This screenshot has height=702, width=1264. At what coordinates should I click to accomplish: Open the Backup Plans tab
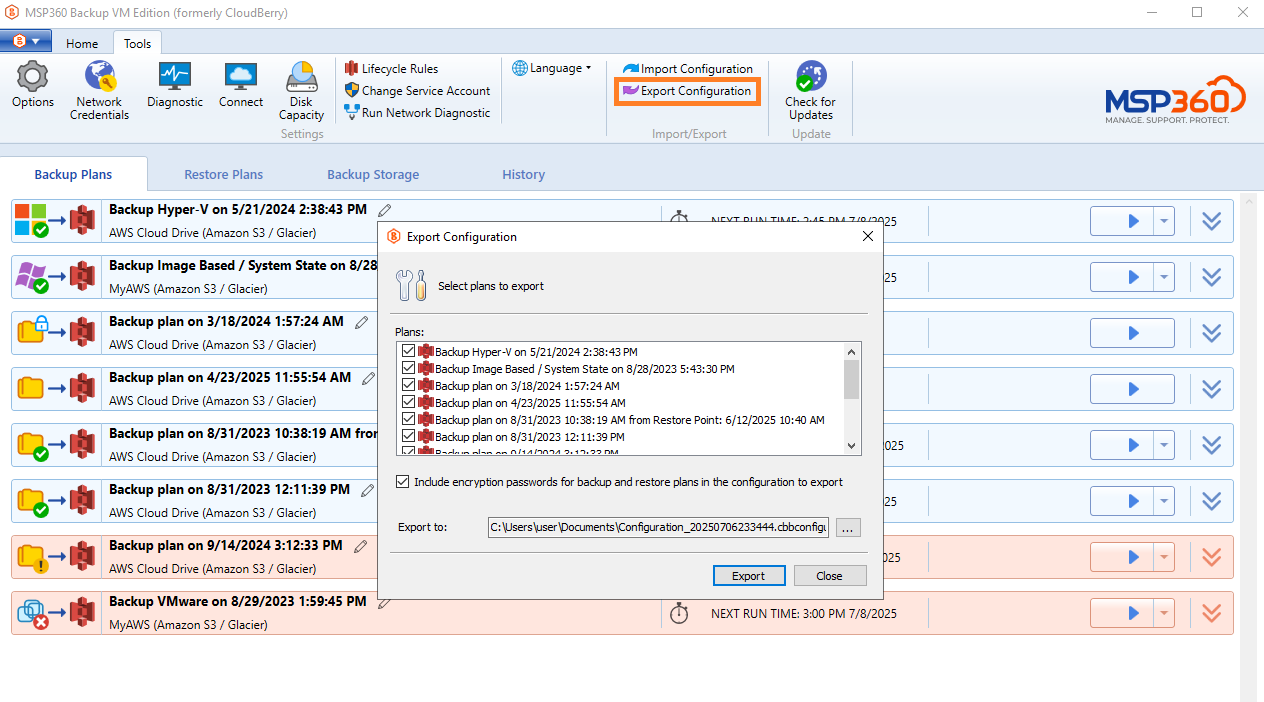tap(73, 174)
